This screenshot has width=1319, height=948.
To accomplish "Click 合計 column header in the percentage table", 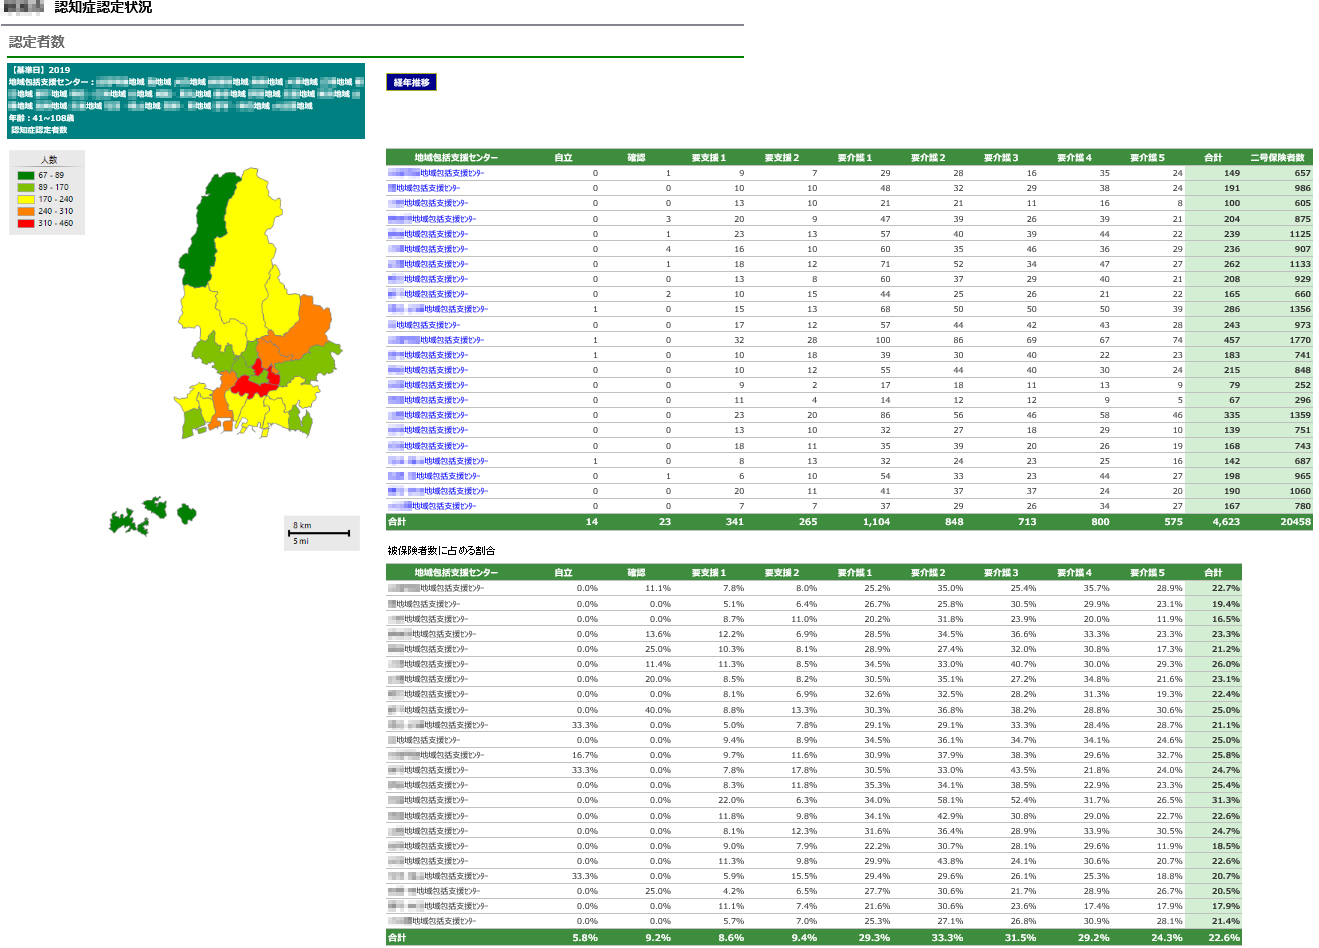I will point(1213,573).
